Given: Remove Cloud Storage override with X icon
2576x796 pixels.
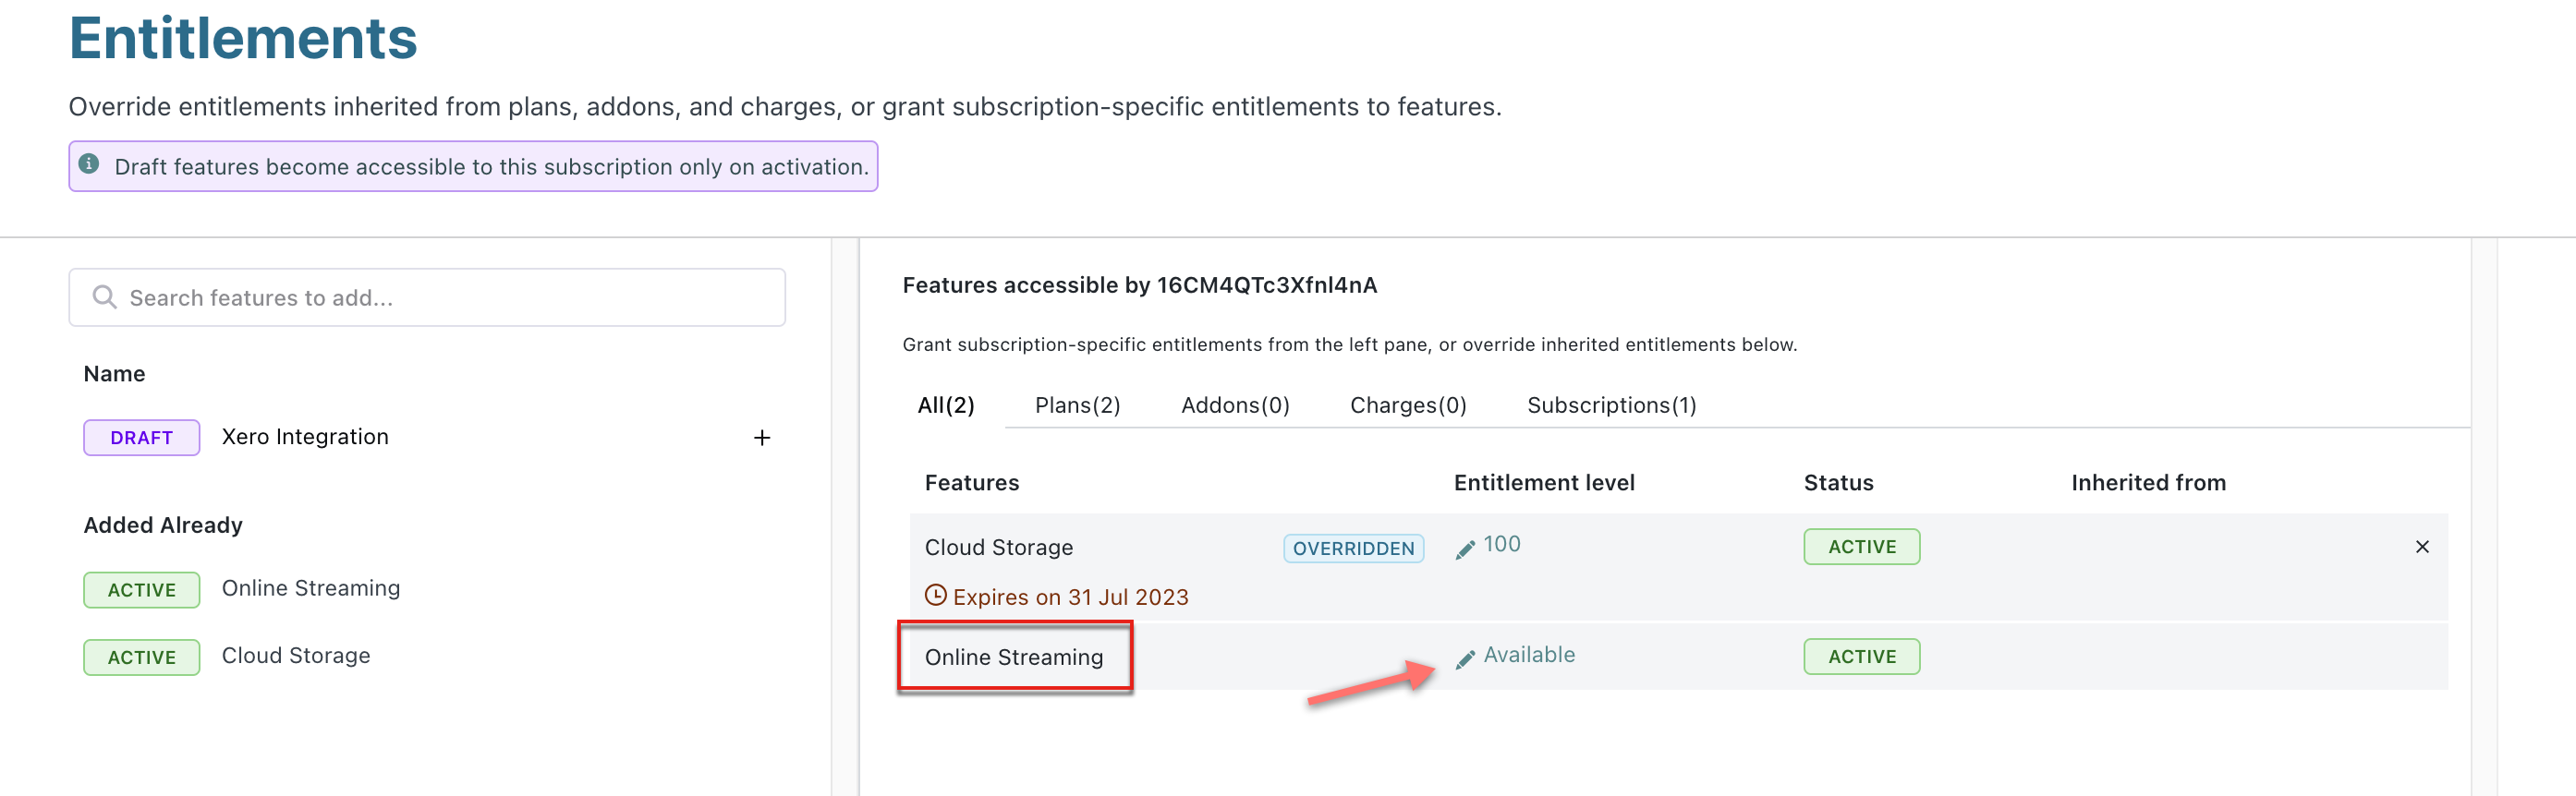Looking at the screenshot, I should [2422, 547].
